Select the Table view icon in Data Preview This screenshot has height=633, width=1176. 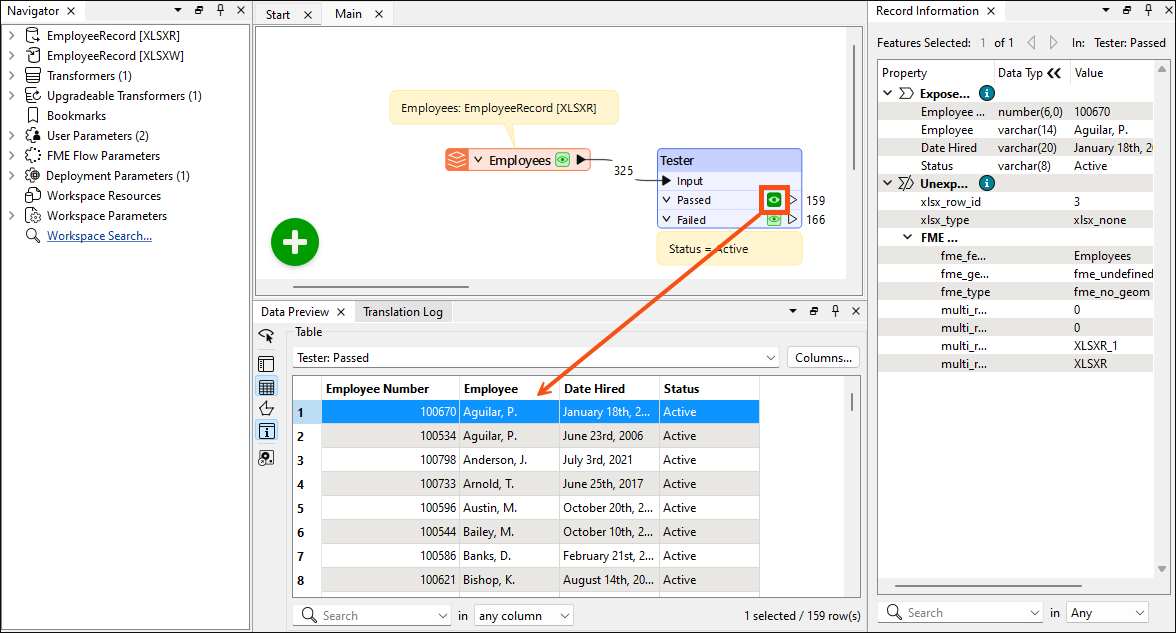tap(266, 388)
